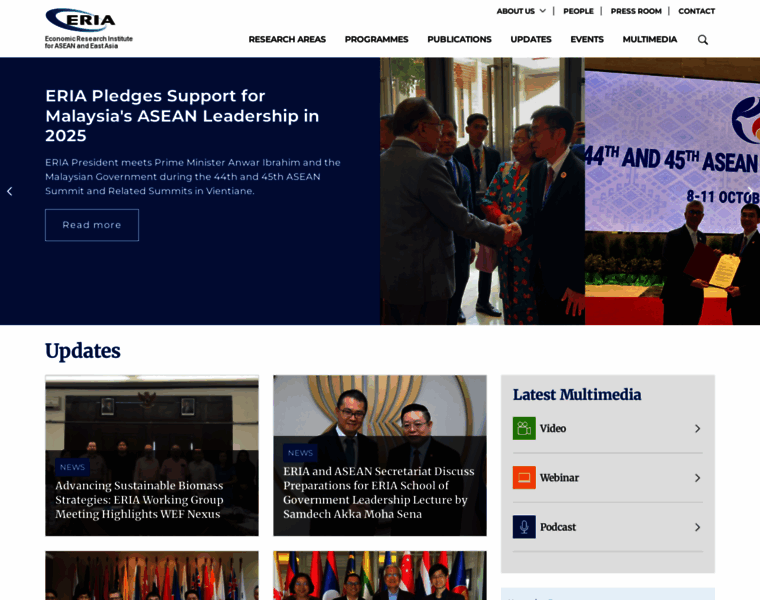Click the Video label in Latest Multimedia
Image resolution: width=760 pixels, height=600 pixels.
click(x=553, y=428)
